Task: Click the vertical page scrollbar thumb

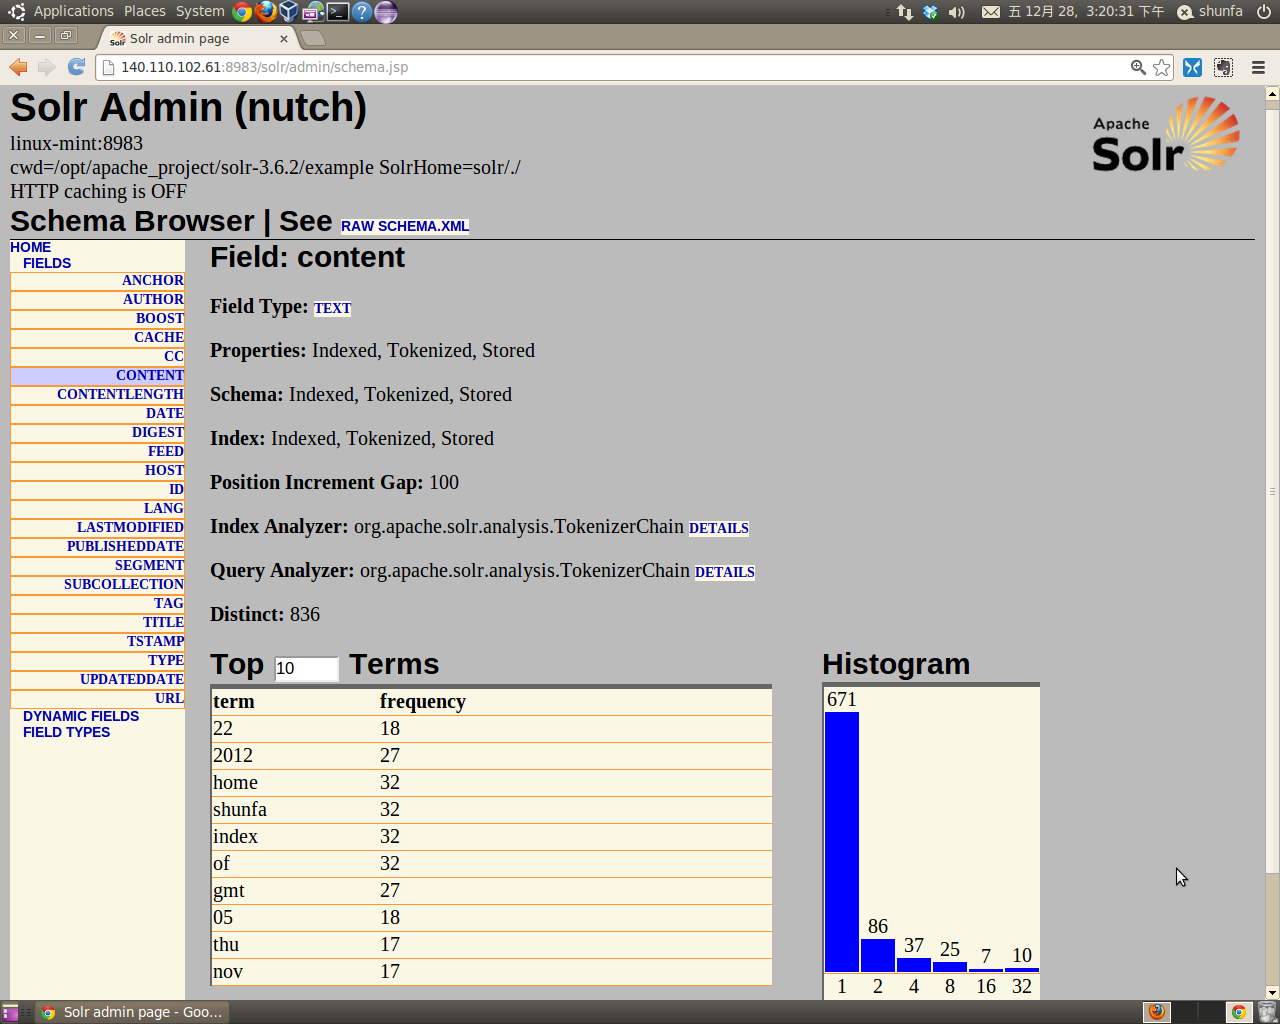Action: [x=1272, y=490]
